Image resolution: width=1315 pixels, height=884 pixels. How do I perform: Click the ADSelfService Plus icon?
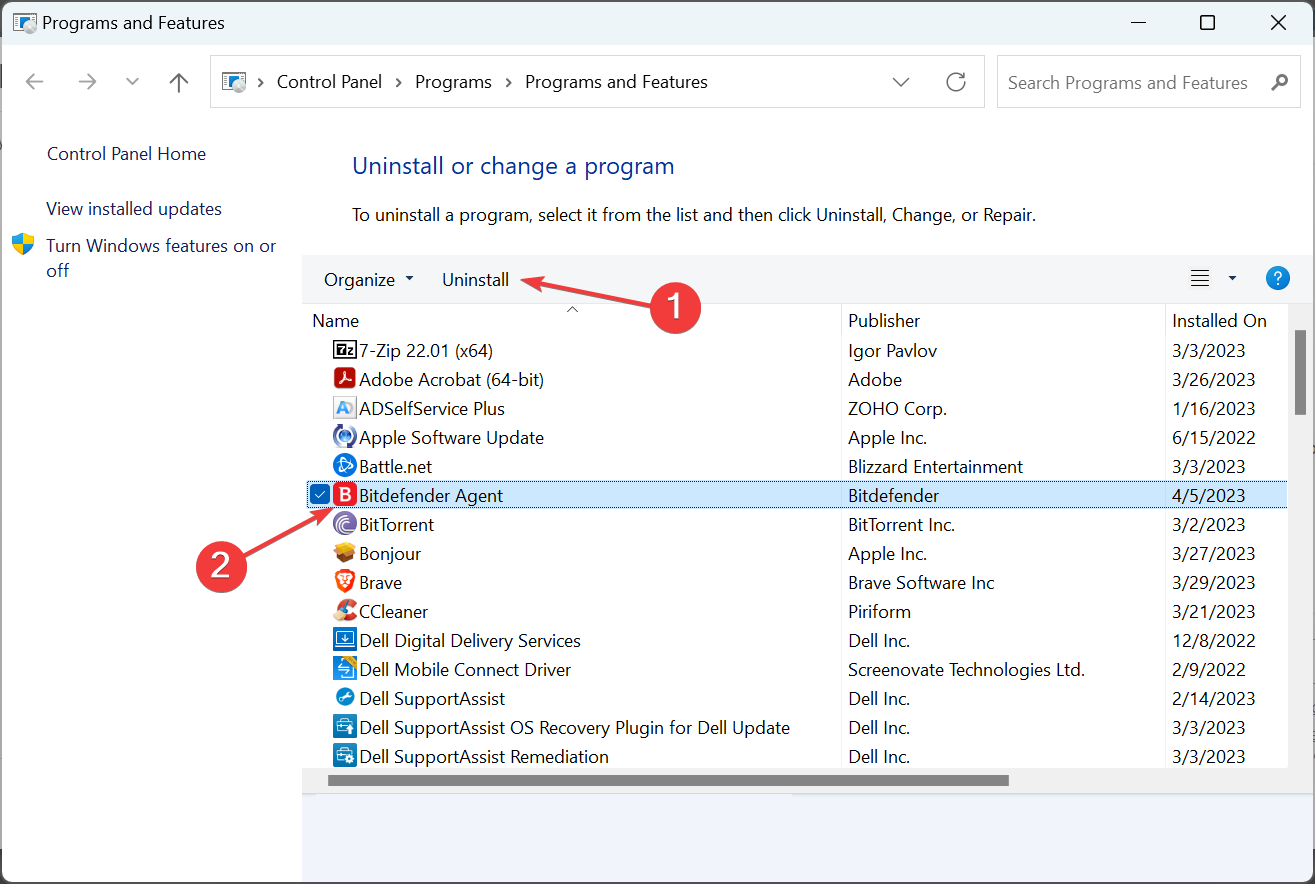pyautogui.click(x=344, y=408)
